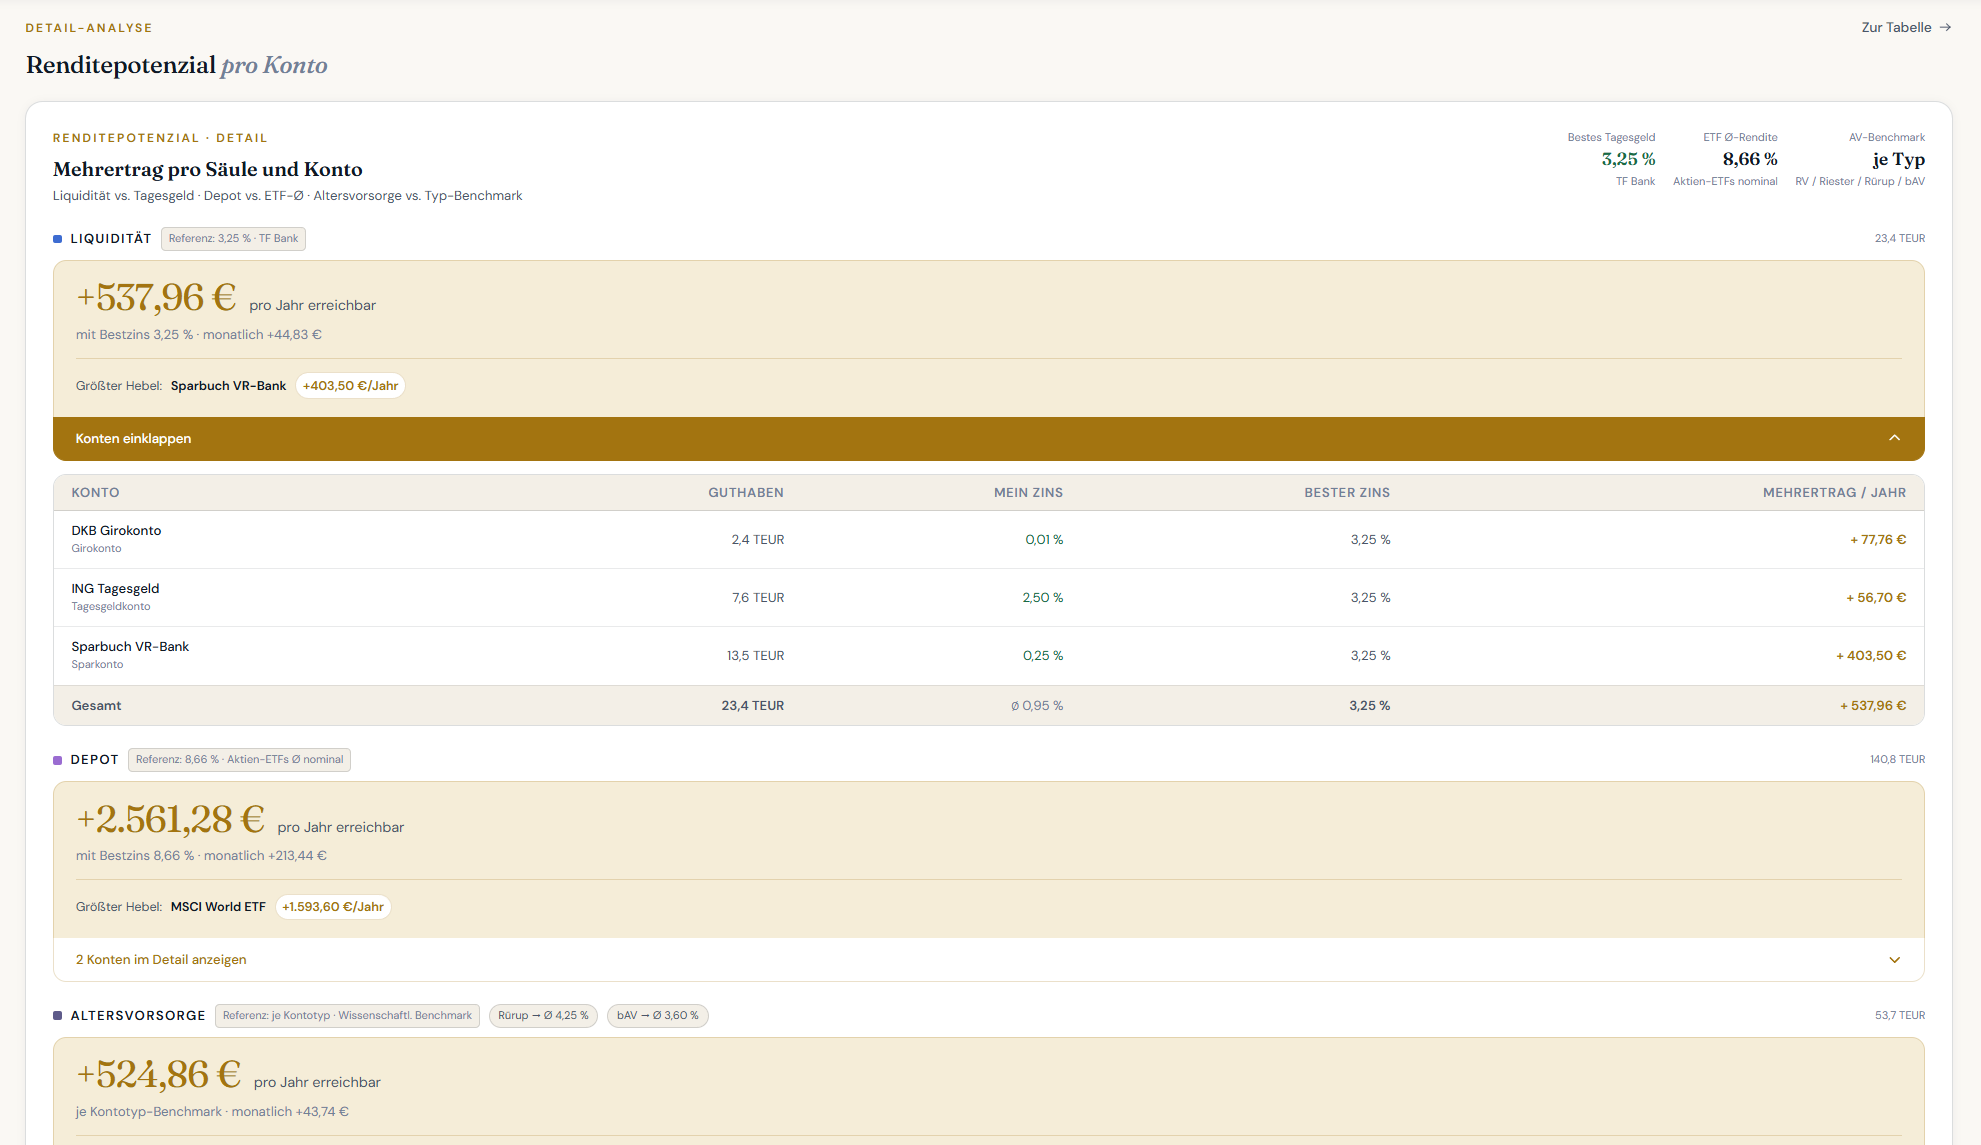This screenshot has width=1981, height=1145.
Task: Expand 2 Konten im Detail anzeigen
Action: point(988,960)
